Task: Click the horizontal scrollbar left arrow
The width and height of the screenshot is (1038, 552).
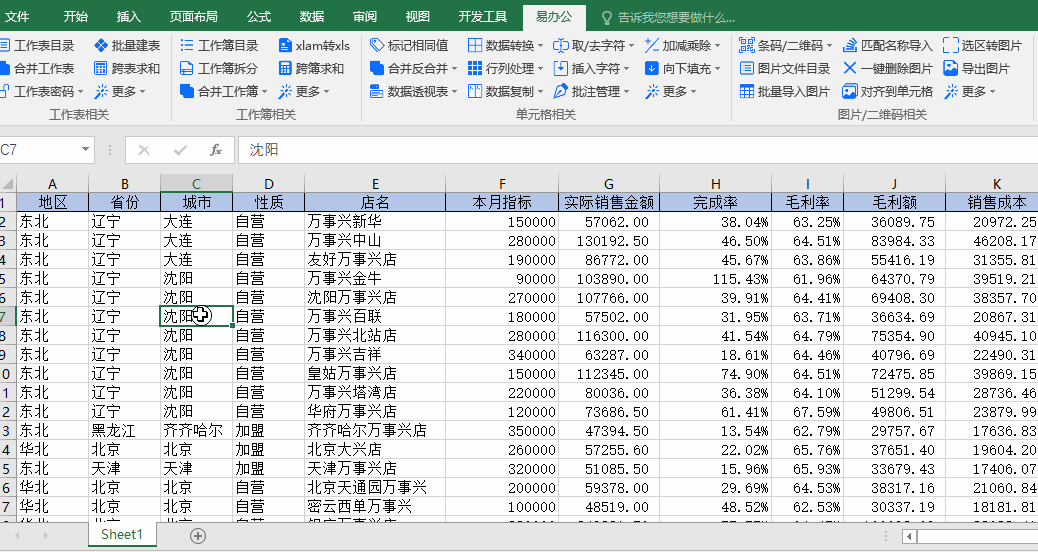Action: pyautogui.click(x=910, y=537)
